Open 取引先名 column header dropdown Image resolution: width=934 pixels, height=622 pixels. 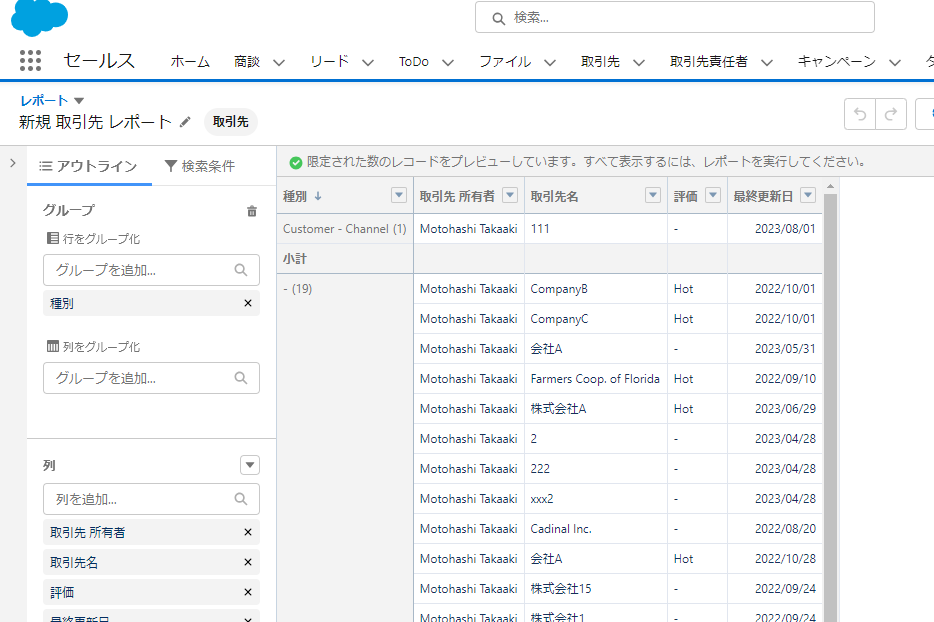click(653, 195)
